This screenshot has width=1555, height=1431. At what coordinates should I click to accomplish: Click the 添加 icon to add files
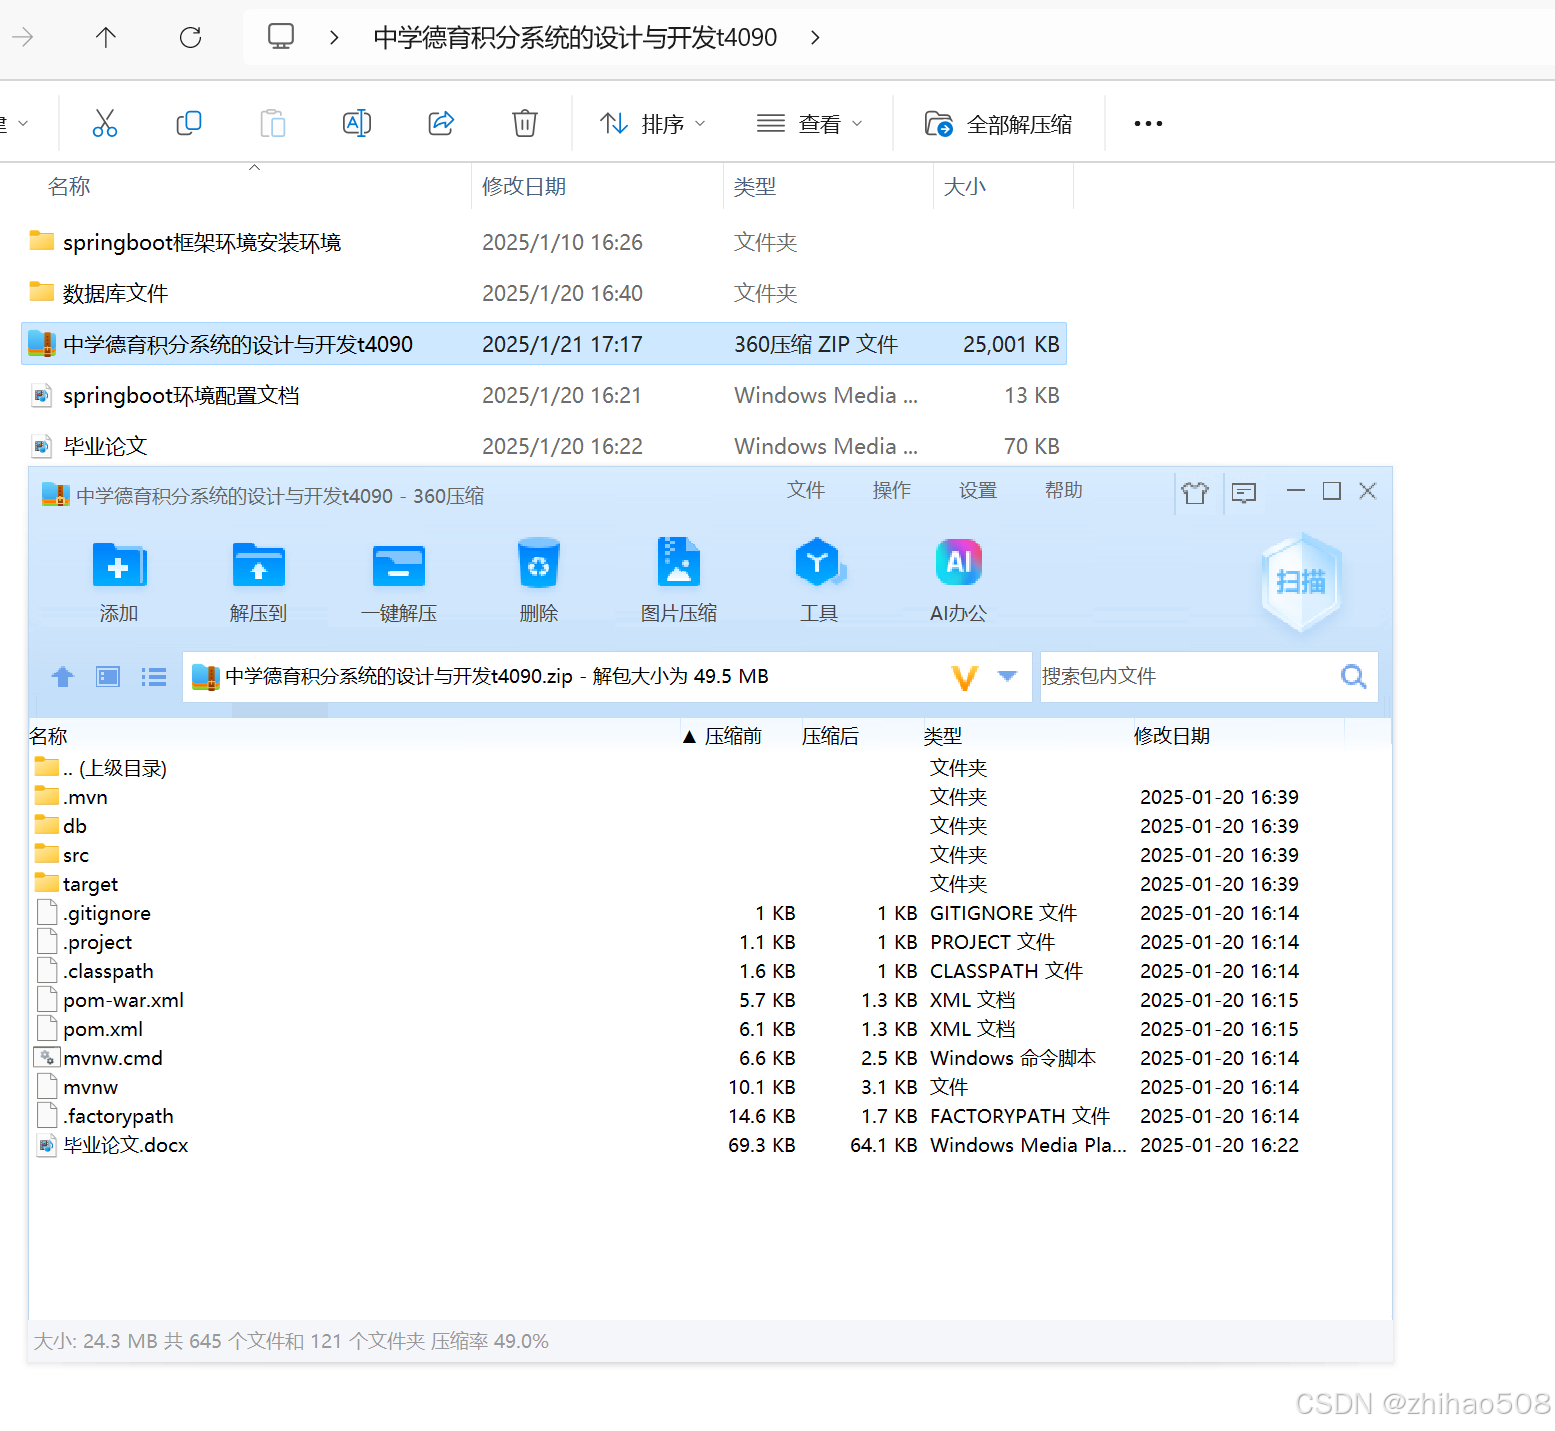pyautogui.click(x=118, y=580)
